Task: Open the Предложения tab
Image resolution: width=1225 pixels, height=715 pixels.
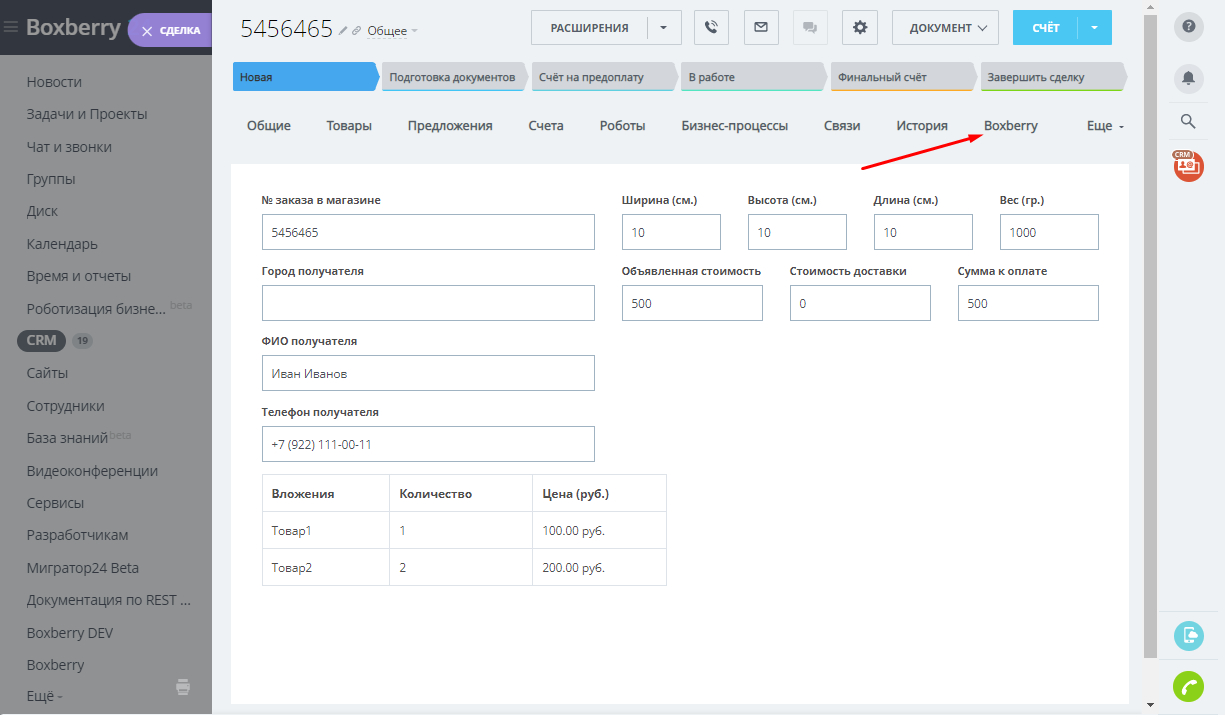Action: click(x=450, y=126)
